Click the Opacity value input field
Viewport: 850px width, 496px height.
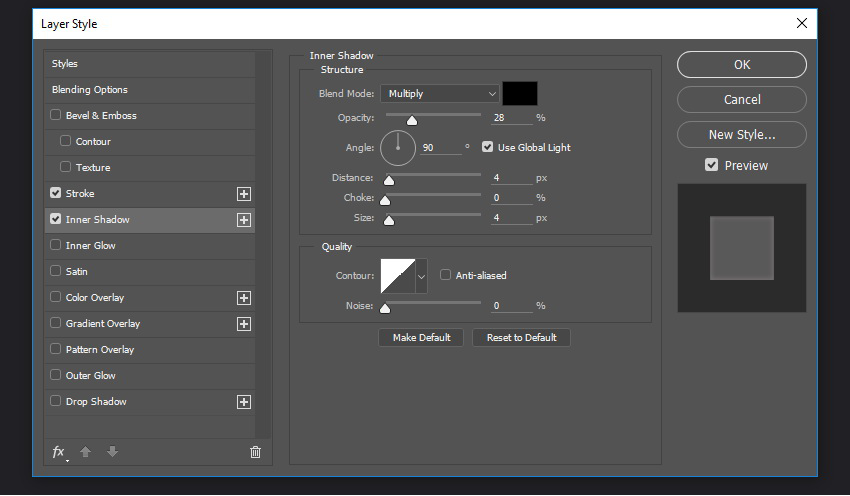(512, 118)
